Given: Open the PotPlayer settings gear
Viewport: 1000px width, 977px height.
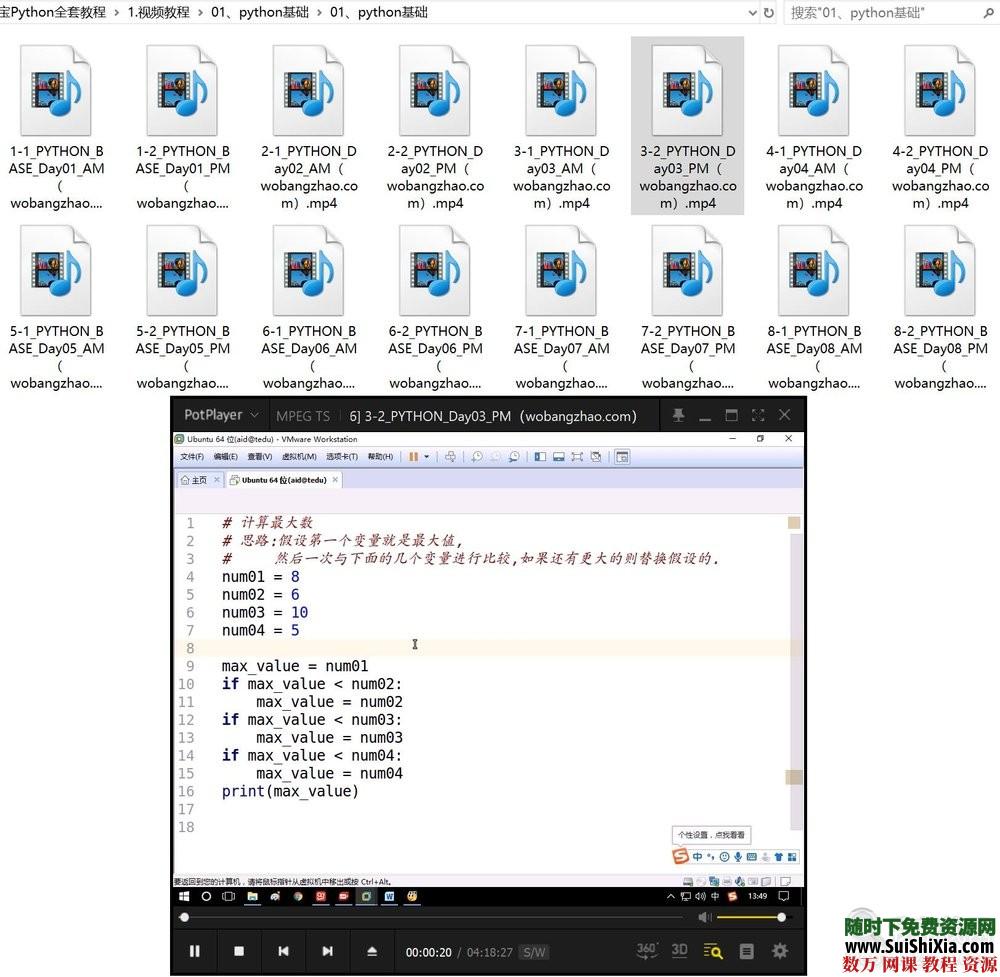Looking at the screenshot, I should tap(780, 951).
